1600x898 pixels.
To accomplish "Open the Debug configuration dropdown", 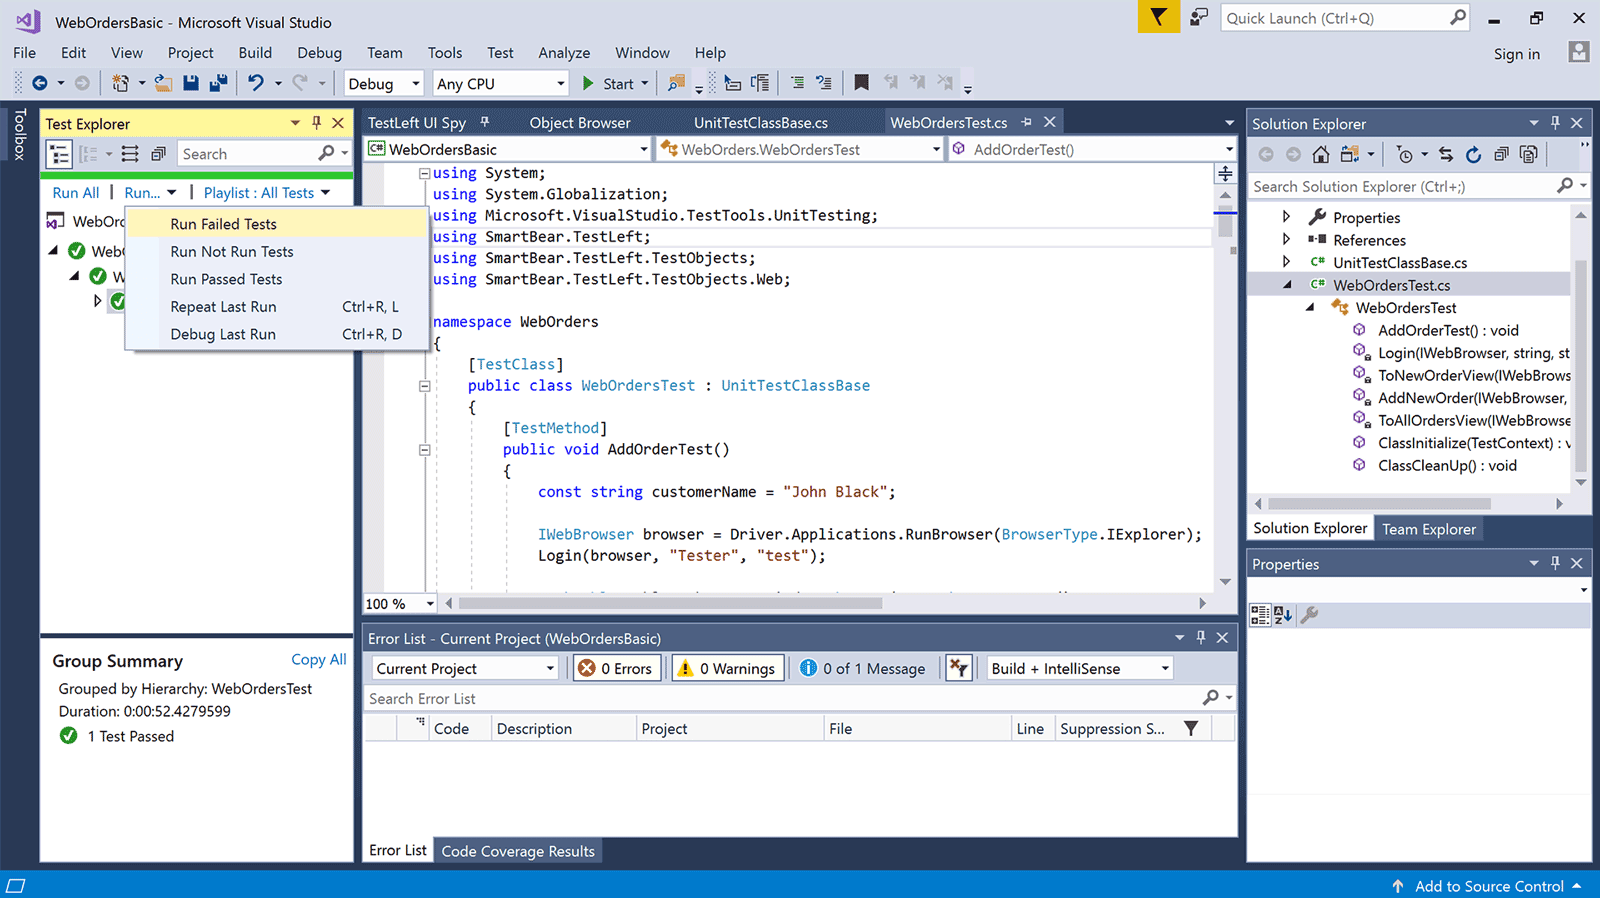I will [384, 84].
